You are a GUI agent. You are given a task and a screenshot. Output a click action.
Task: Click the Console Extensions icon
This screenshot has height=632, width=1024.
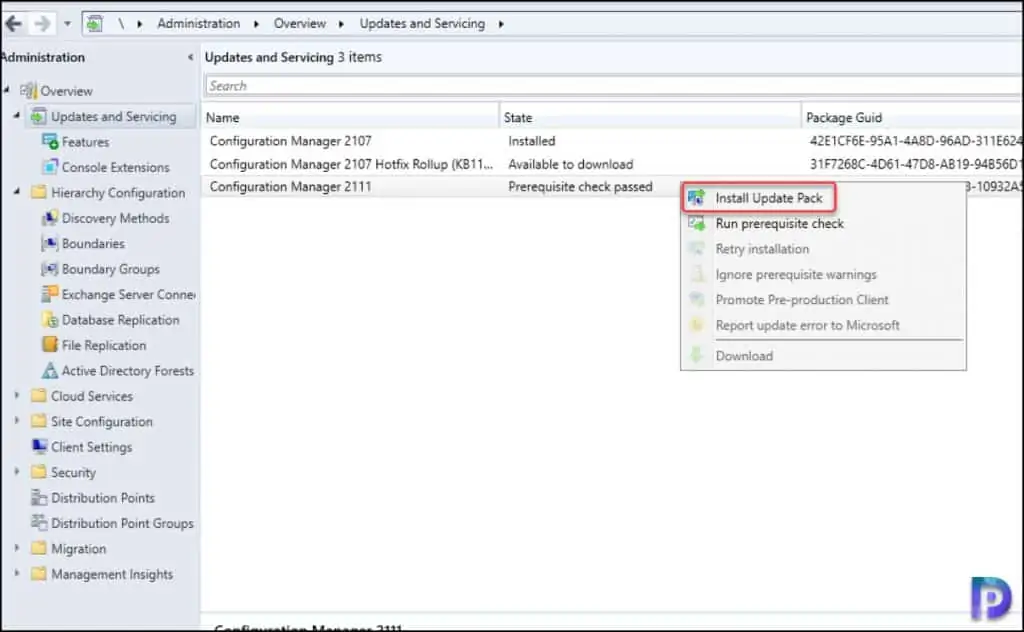pos(50,167)
